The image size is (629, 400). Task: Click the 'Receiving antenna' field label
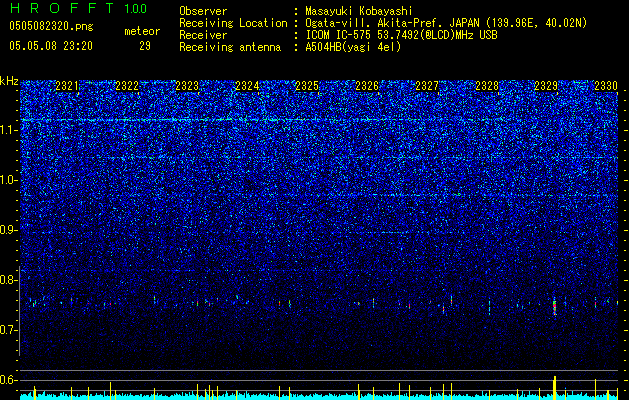230,47
